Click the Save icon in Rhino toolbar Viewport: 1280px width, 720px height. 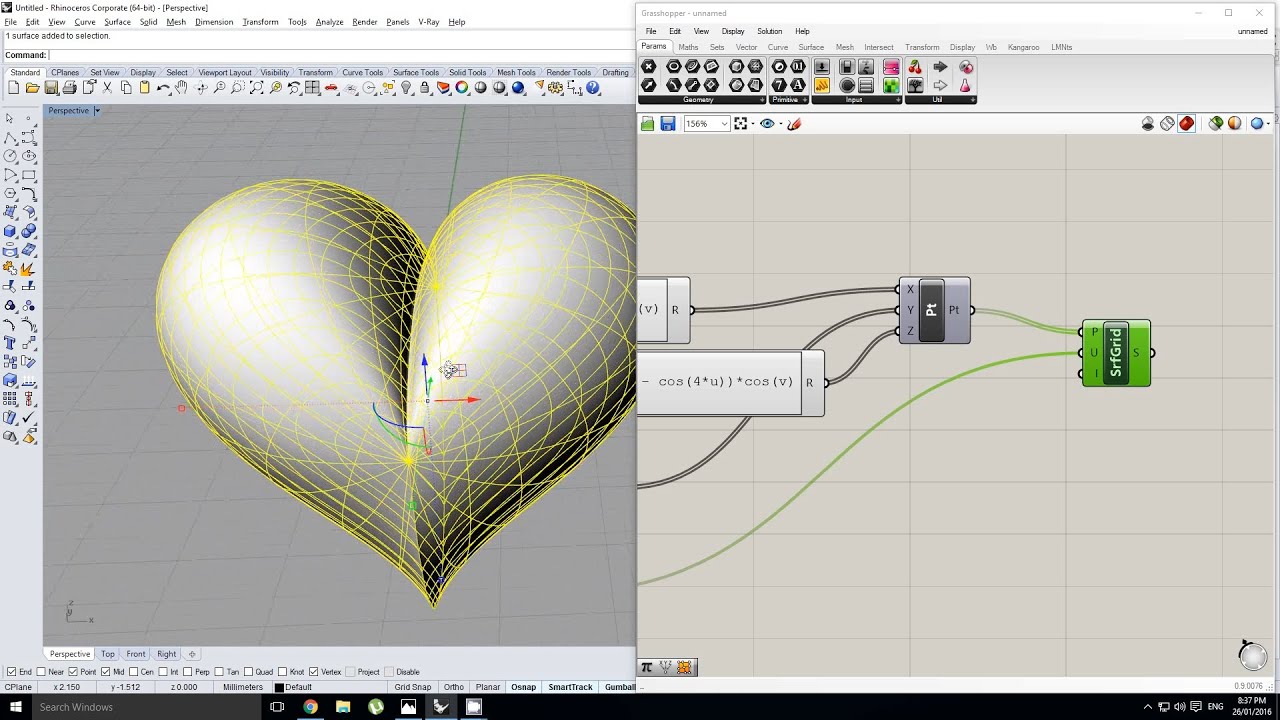[51, 88]
